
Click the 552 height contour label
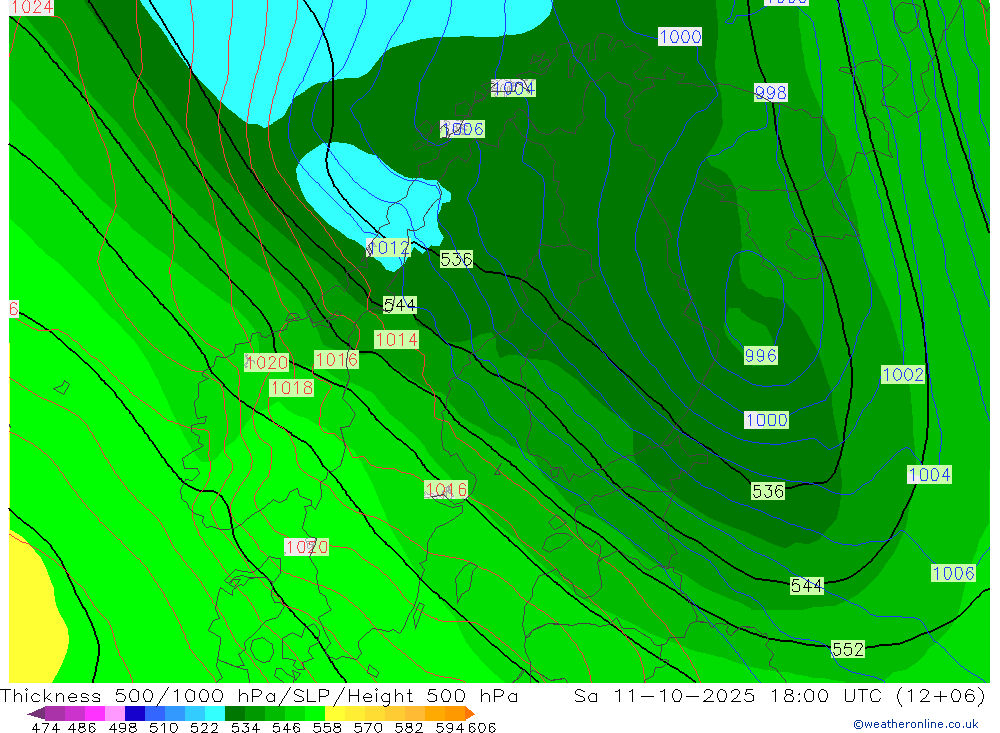(x=848, y=649)
